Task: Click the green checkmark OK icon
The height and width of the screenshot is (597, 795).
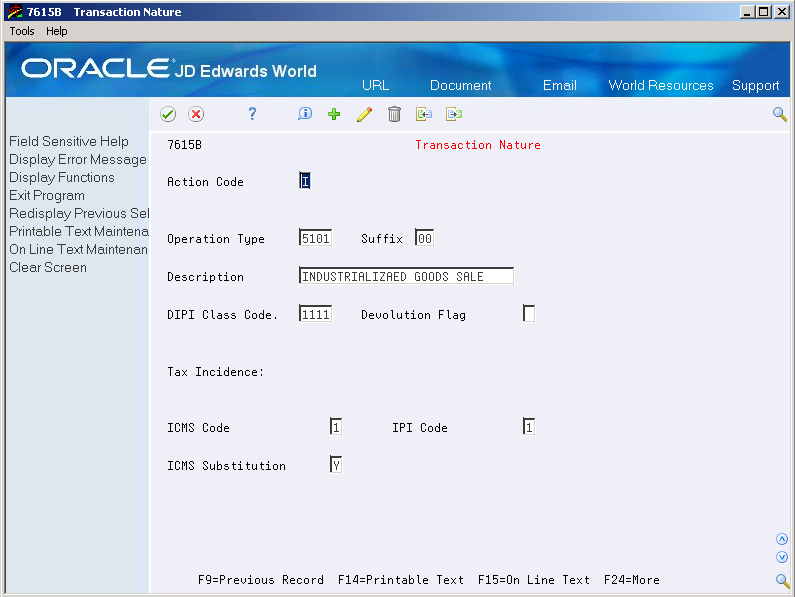Action: coord(168,114)
